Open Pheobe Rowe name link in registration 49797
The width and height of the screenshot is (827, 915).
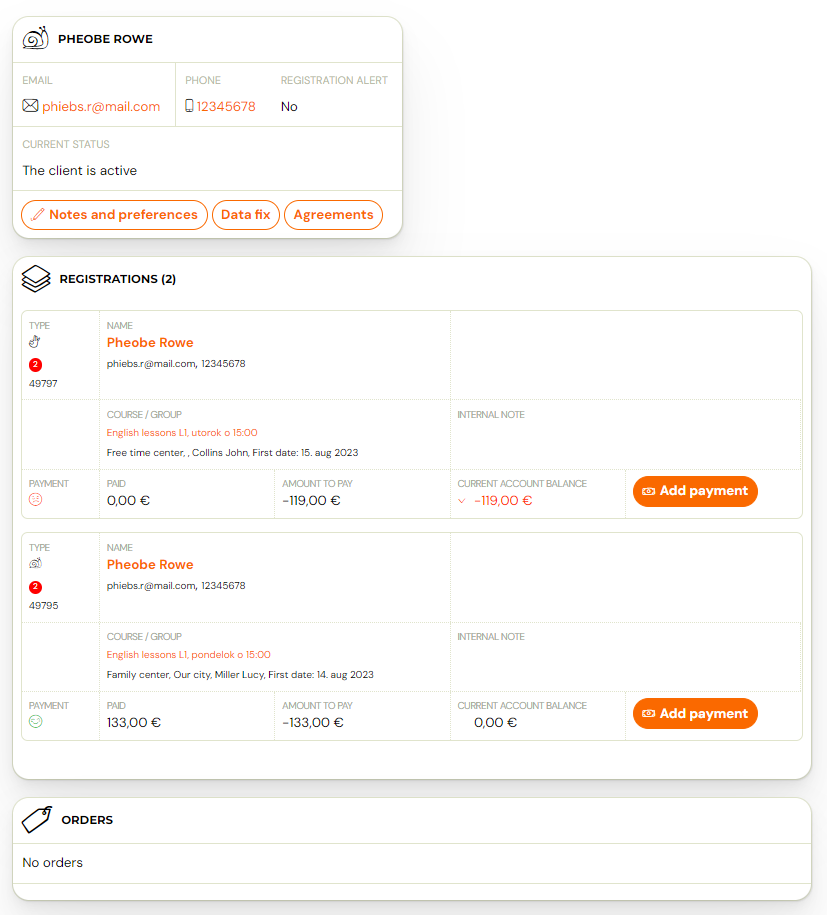[150, 343]
